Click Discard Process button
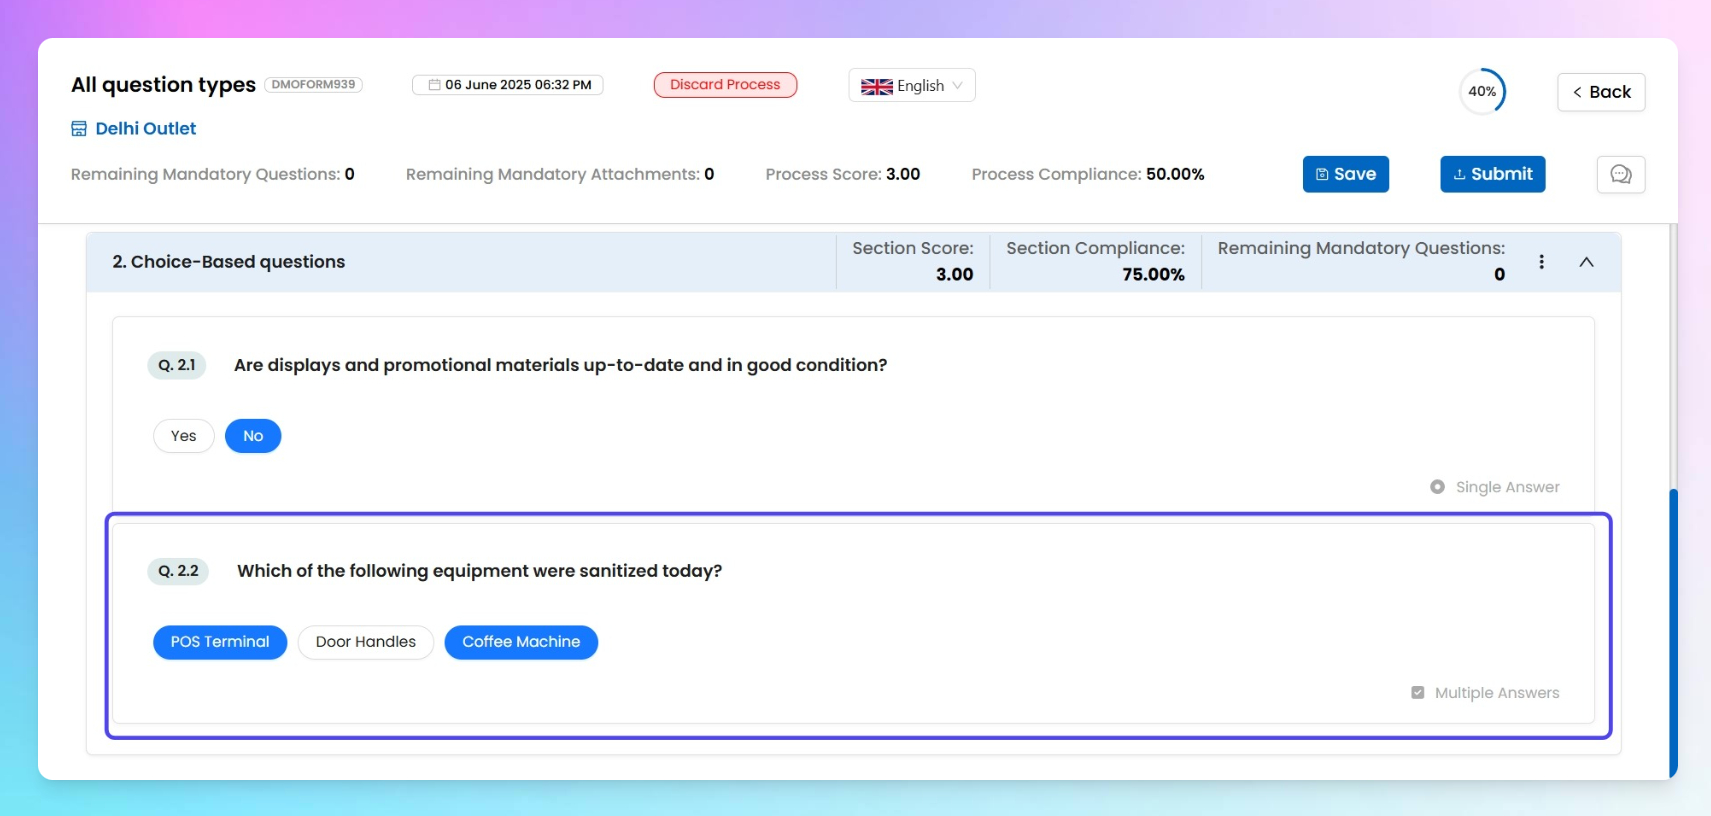The height and width of the screenshot is (816, 1711). pyautogui.click(x=725, y=85)
